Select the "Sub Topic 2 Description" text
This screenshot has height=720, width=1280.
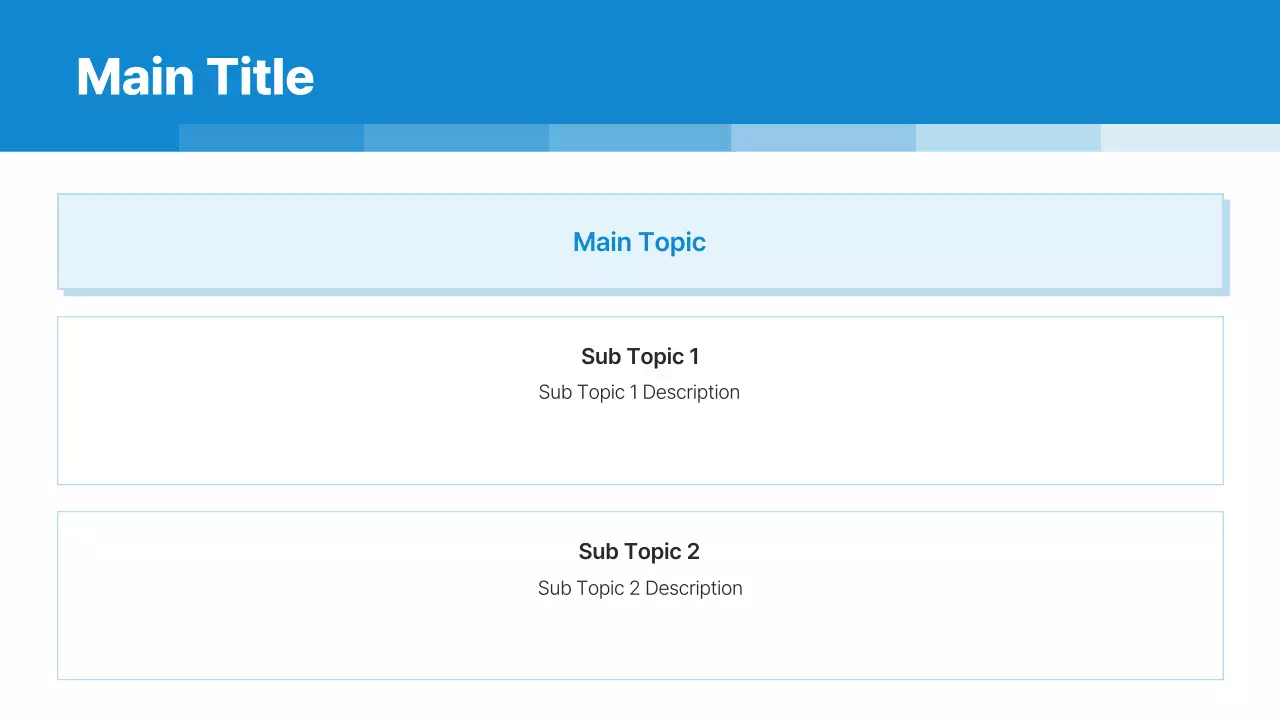640,588
